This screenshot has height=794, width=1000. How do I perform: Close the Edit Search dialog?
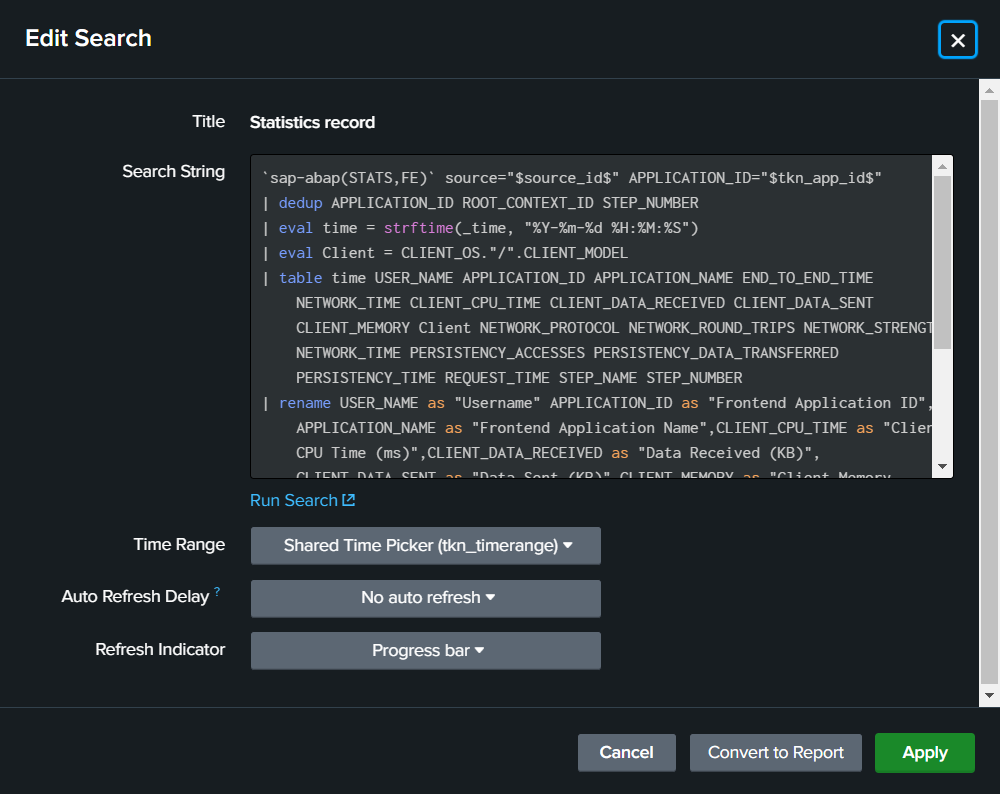pyautogui.click(x=957, y=40)
